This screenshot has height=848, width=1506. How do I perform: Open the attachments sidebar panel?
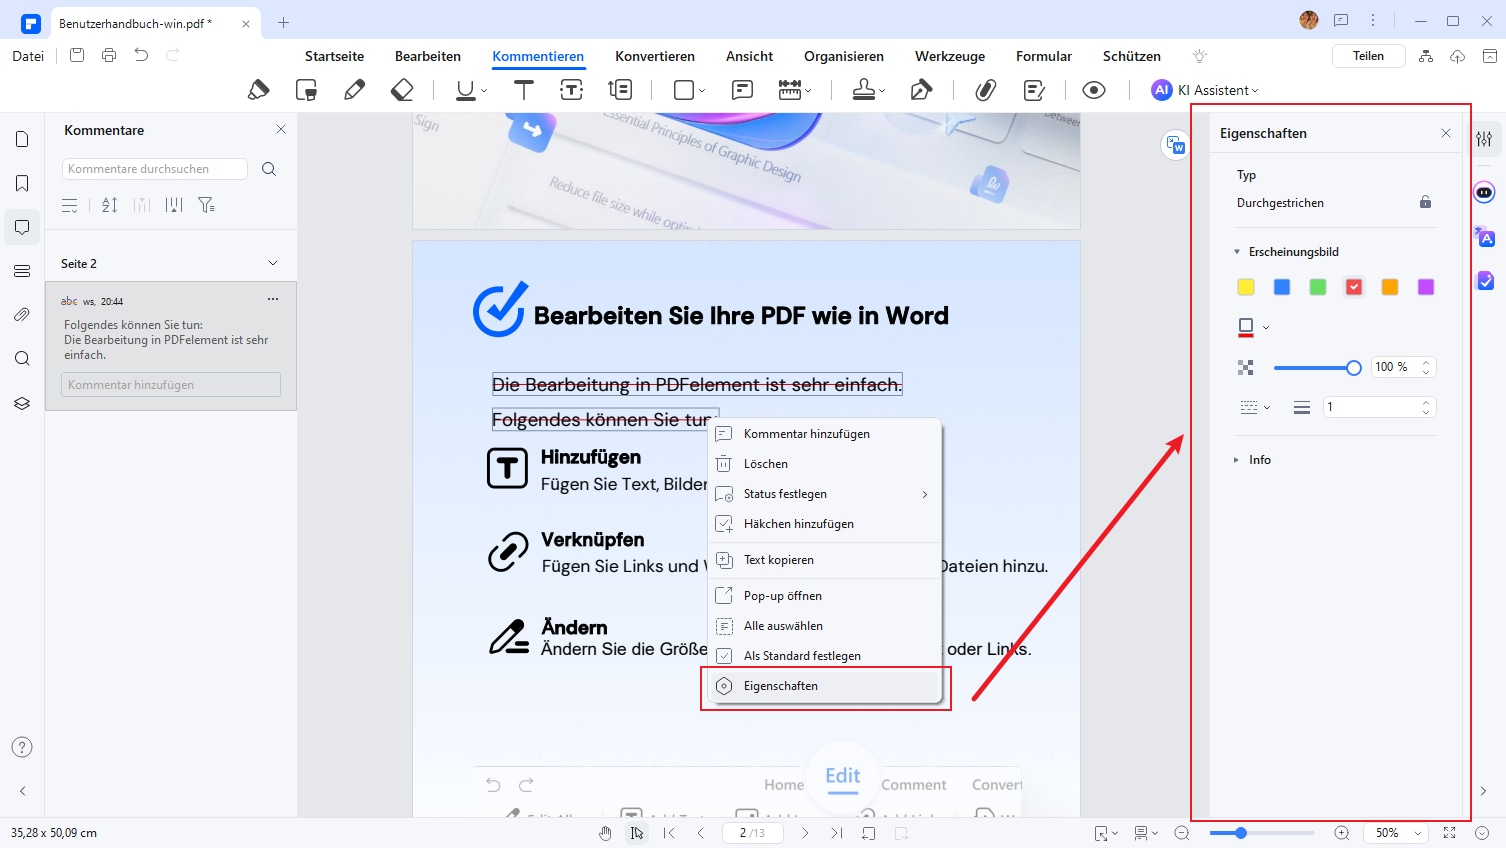[22, 315]
